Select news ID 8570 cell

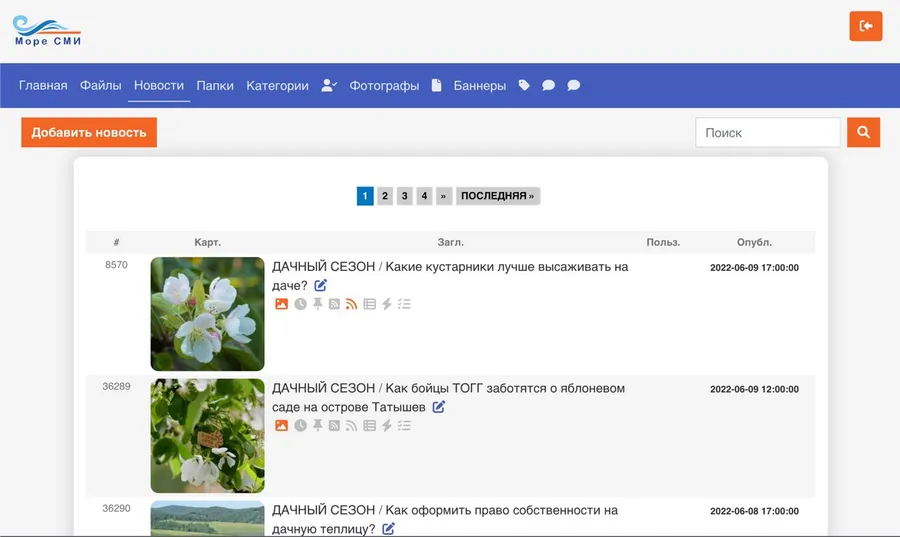tap(117, 265)
